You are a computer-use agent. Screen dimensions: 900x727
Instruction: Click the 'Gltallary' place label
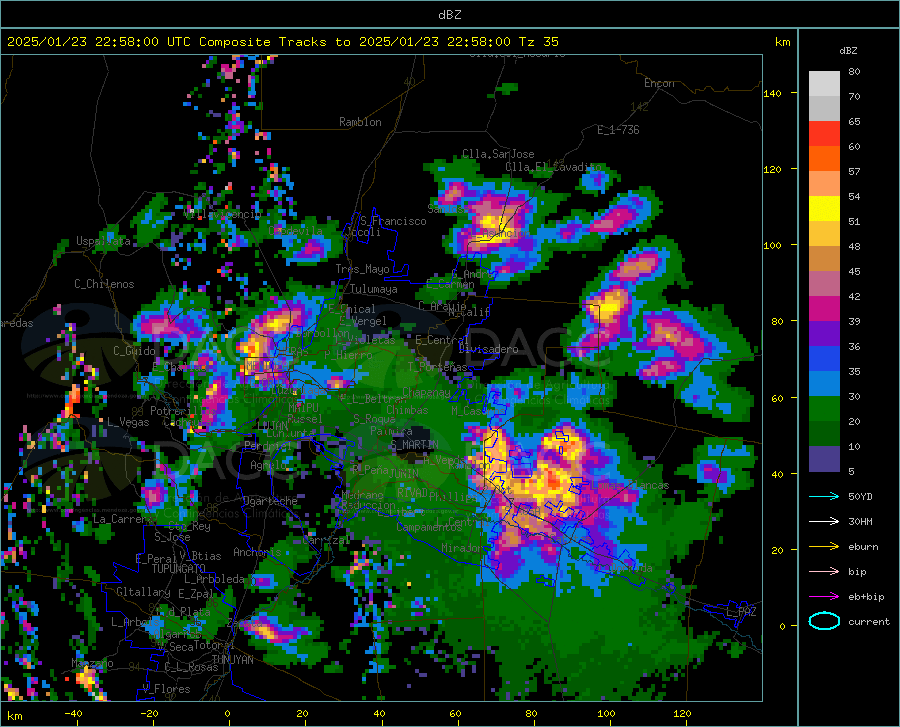tap(143, 592)
